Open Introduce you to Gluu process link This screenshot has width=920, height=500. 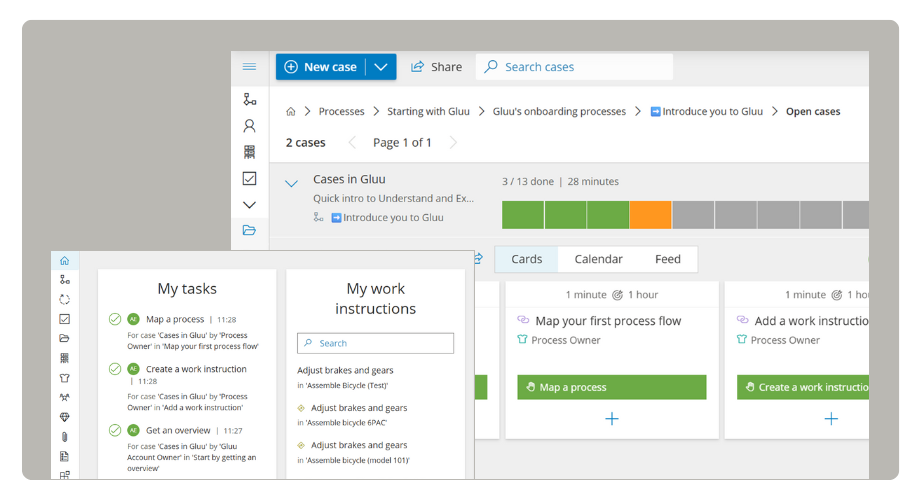point(388,217)
